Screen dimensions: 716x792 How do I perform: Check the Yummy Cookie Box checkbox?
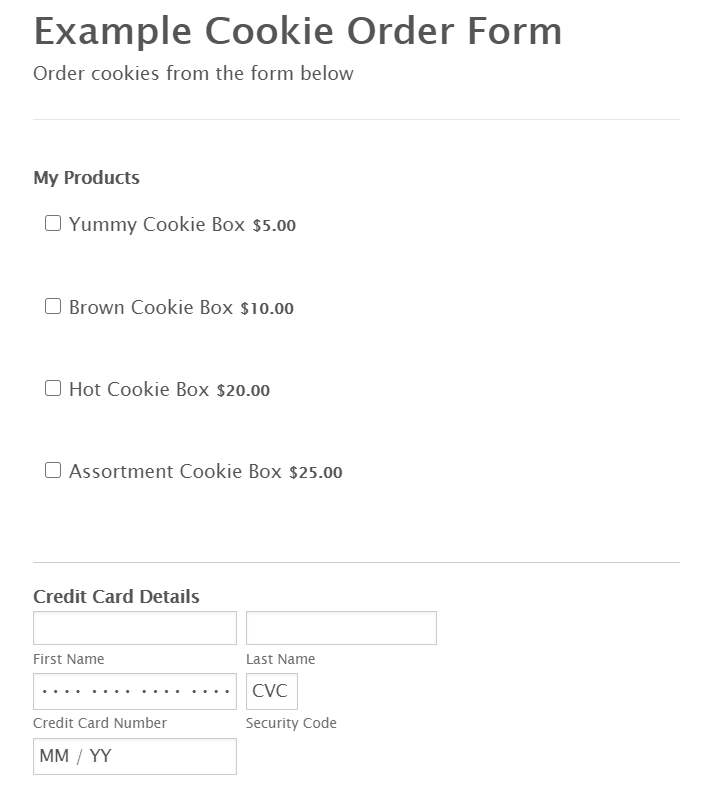point(53,223)
